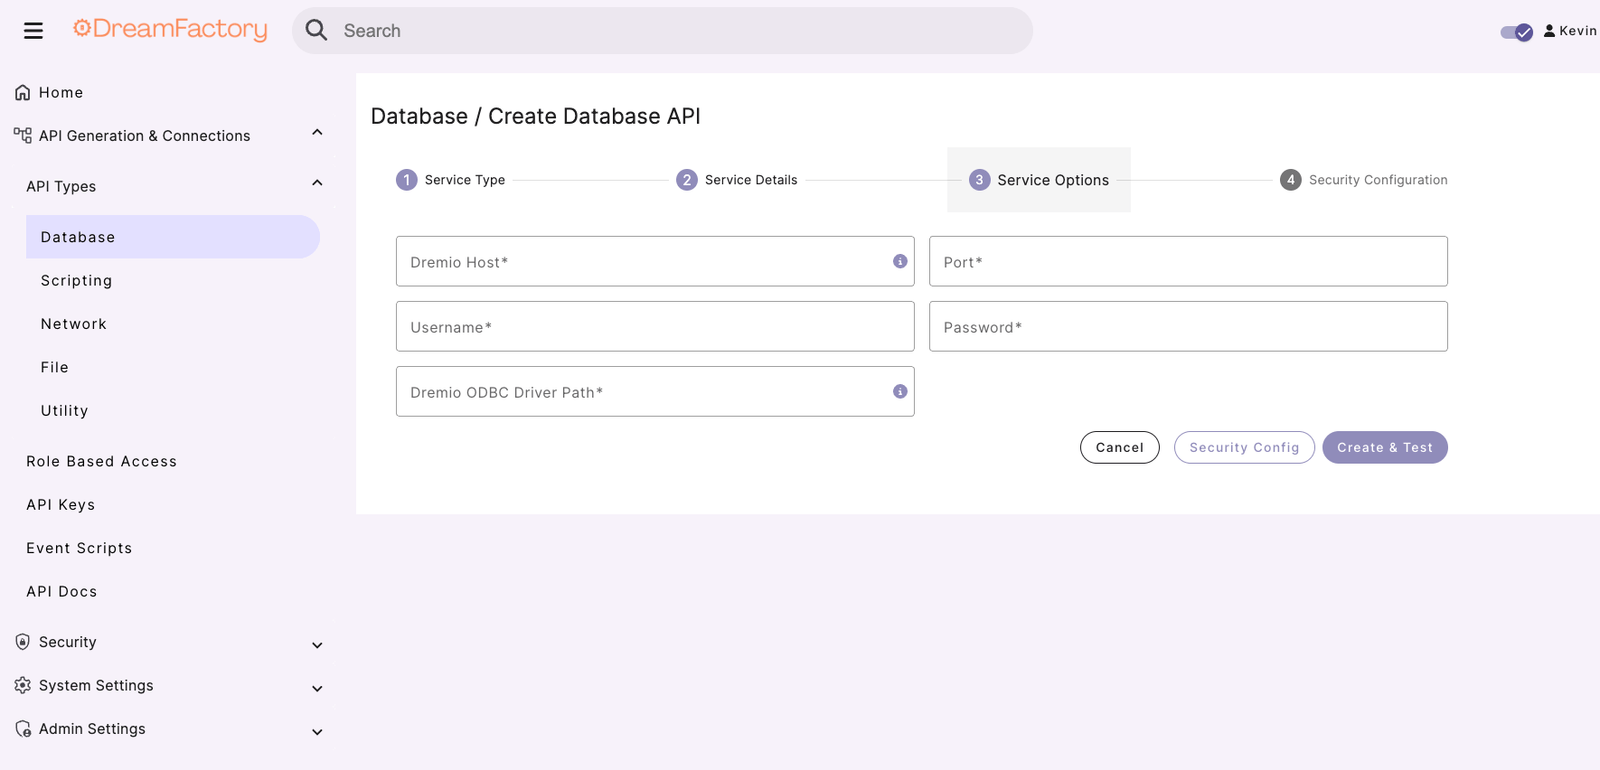This screenshot has width=1600, height=770.
Task: Go to Service Details step
Action: click(x=737, y=180)
